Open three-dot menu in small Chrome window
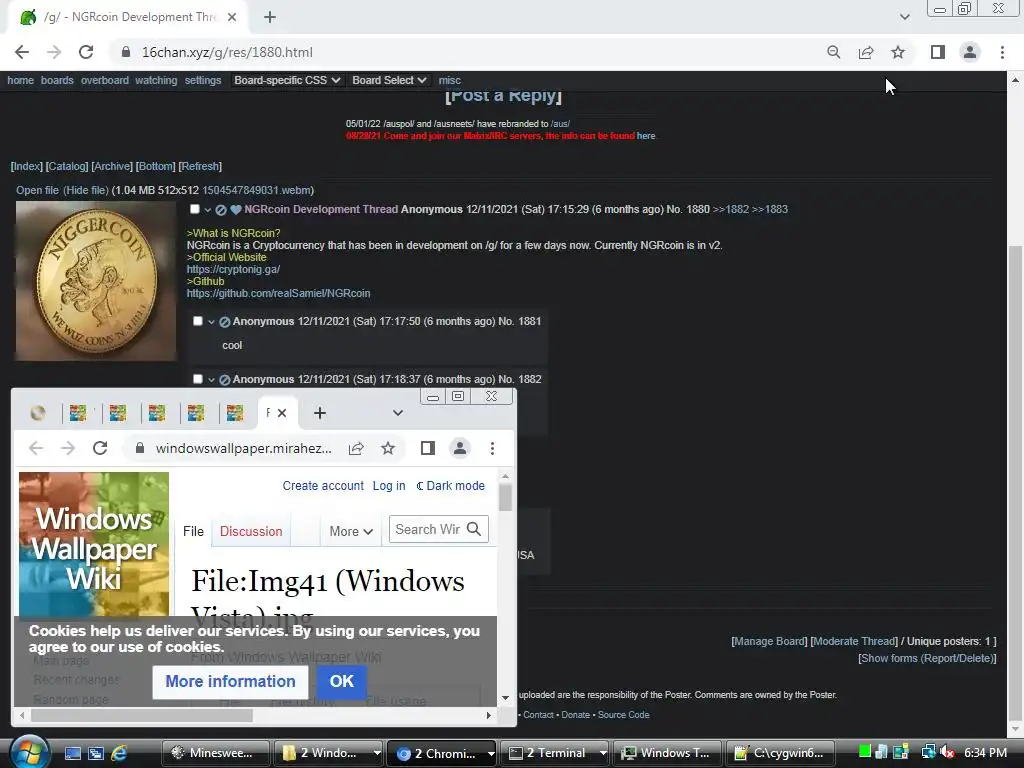The height and width of the screenshot is (768, 1024). coord(492,448)
